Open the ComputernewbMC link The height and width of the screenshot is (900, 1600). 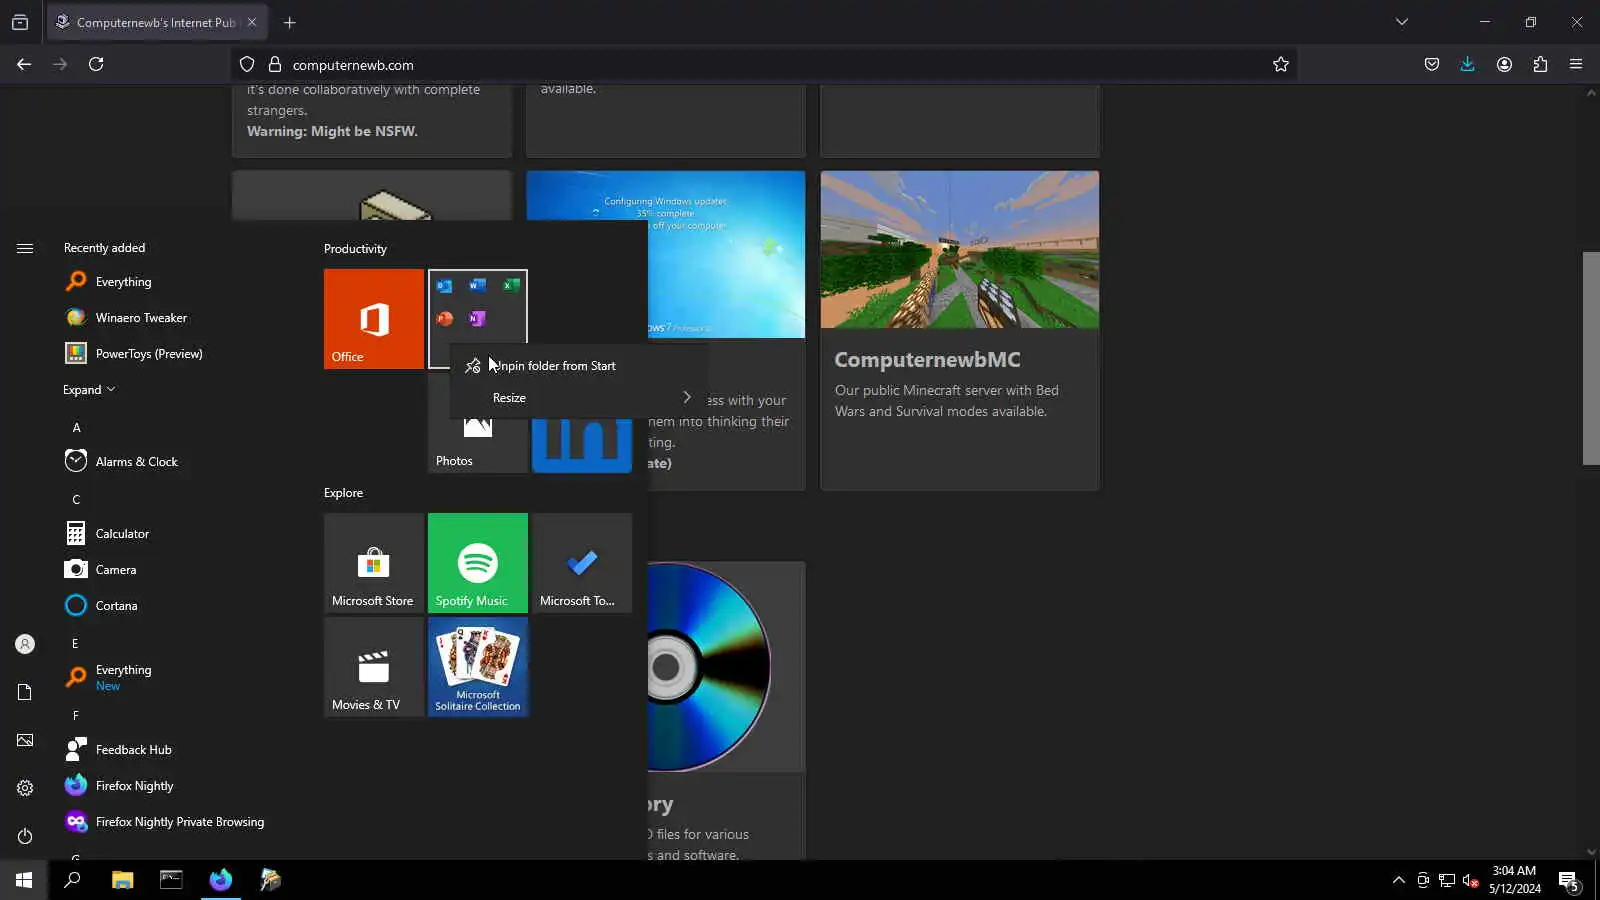927,359
